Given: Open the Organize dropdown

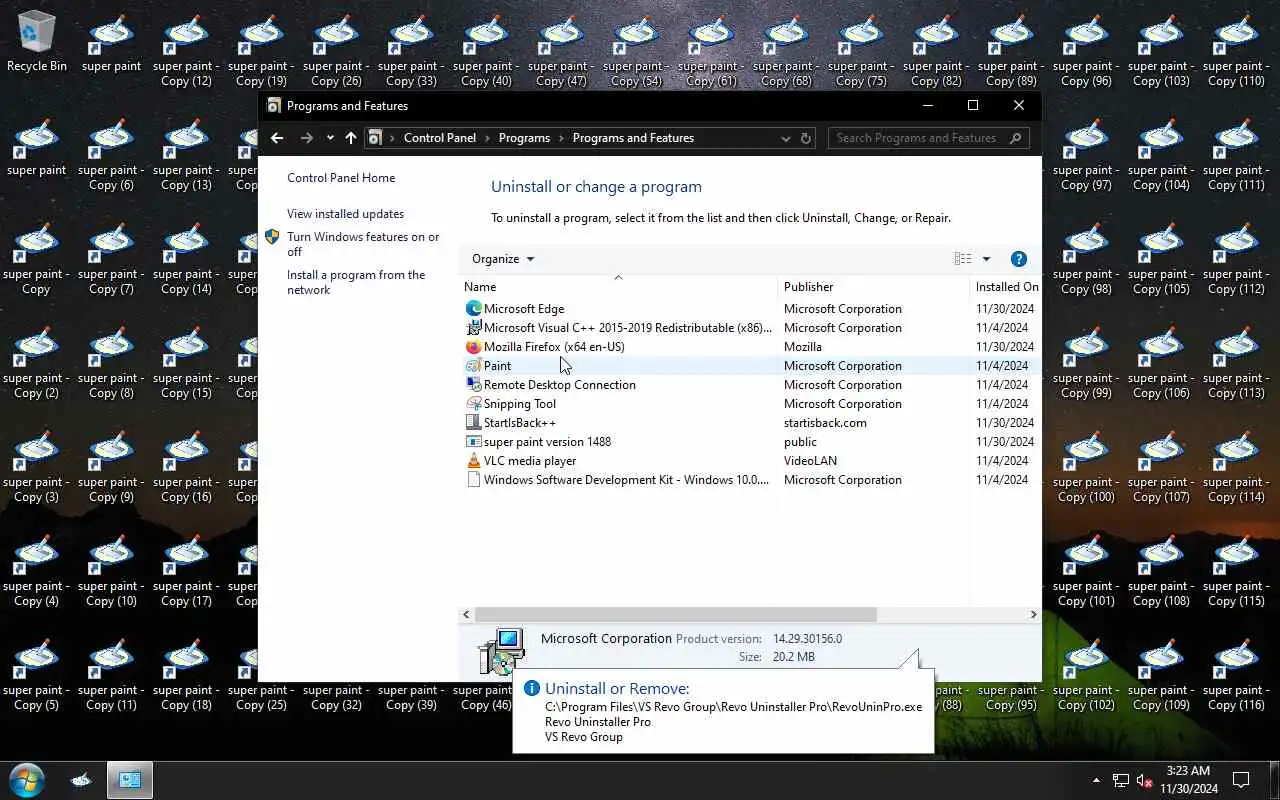Looking at the screenshot, I should pos(503,259).
